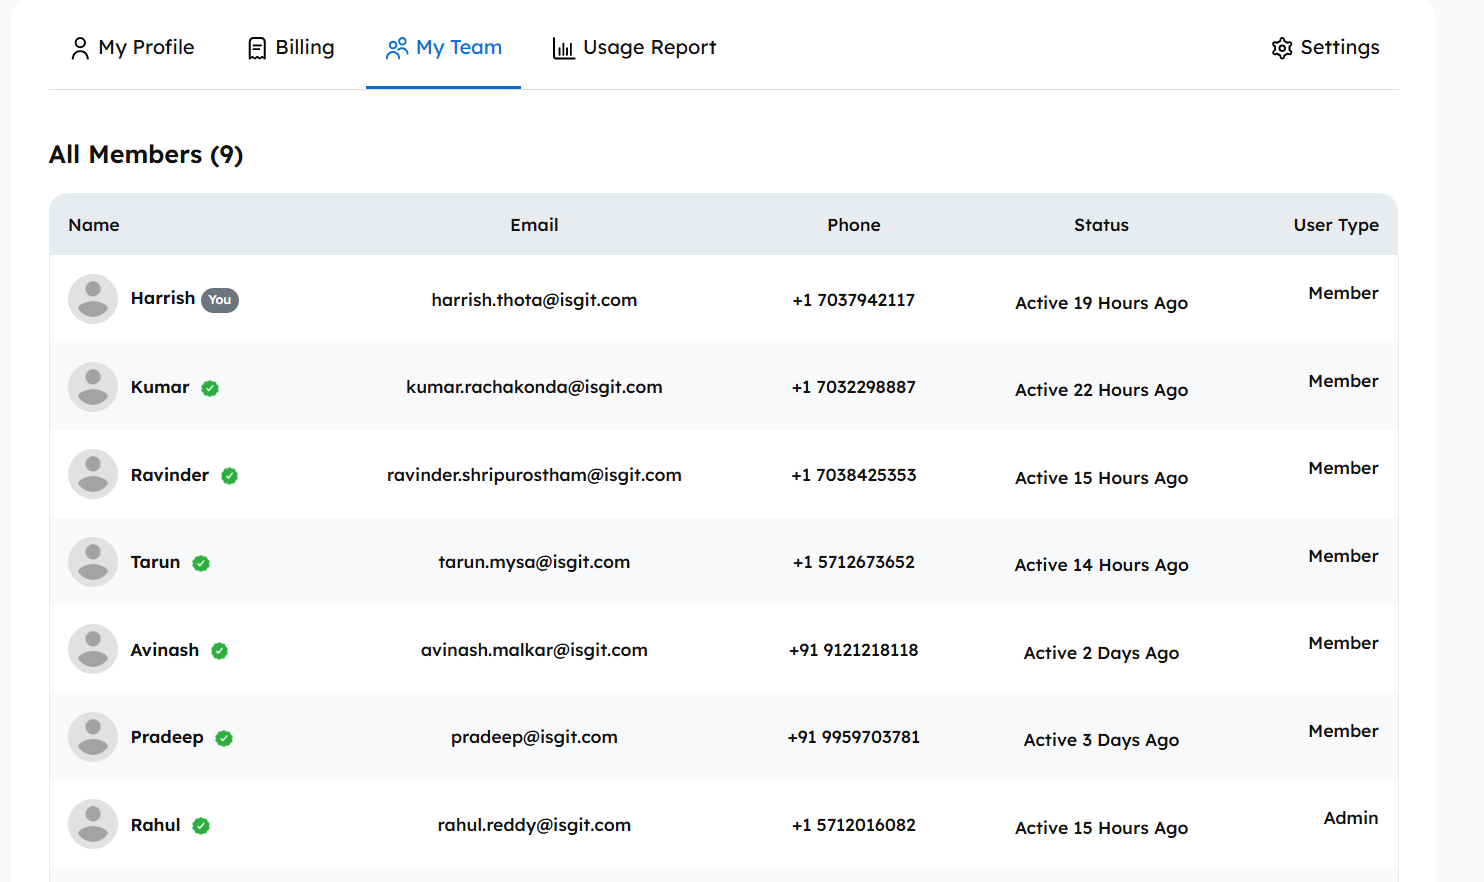Click the Name column header
This screenshot has width=1484, height=882.
pyautogui.click(x=94, y=225)
